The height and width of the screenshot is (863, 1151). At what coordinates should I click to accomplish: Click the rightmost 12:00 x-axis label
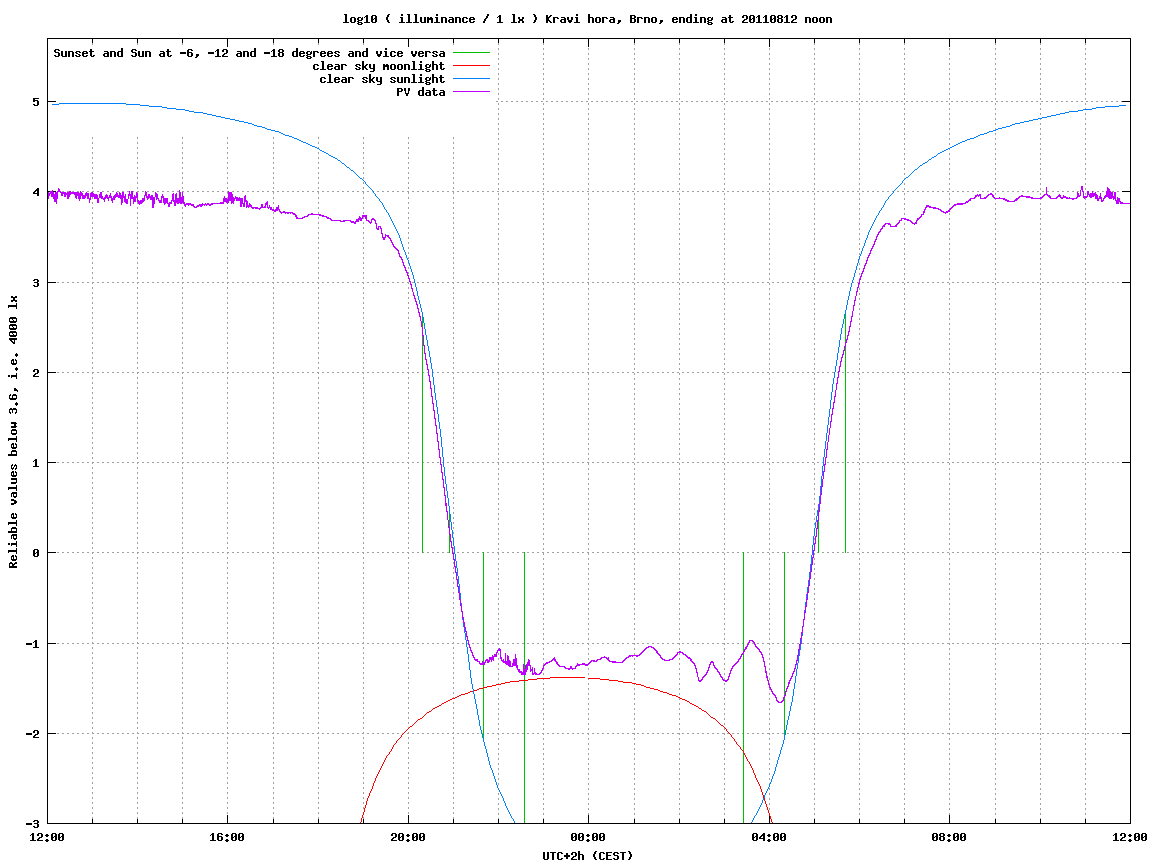pyautogui.click(x=1130, y=837)
